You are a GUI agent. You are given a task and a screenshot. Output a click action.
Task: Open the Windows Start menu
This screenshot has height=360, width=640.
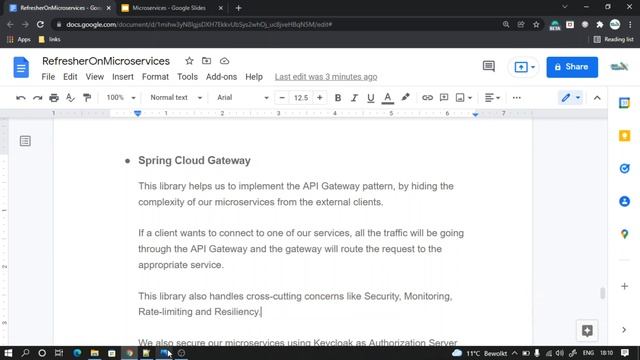click(x=8, y=353)
